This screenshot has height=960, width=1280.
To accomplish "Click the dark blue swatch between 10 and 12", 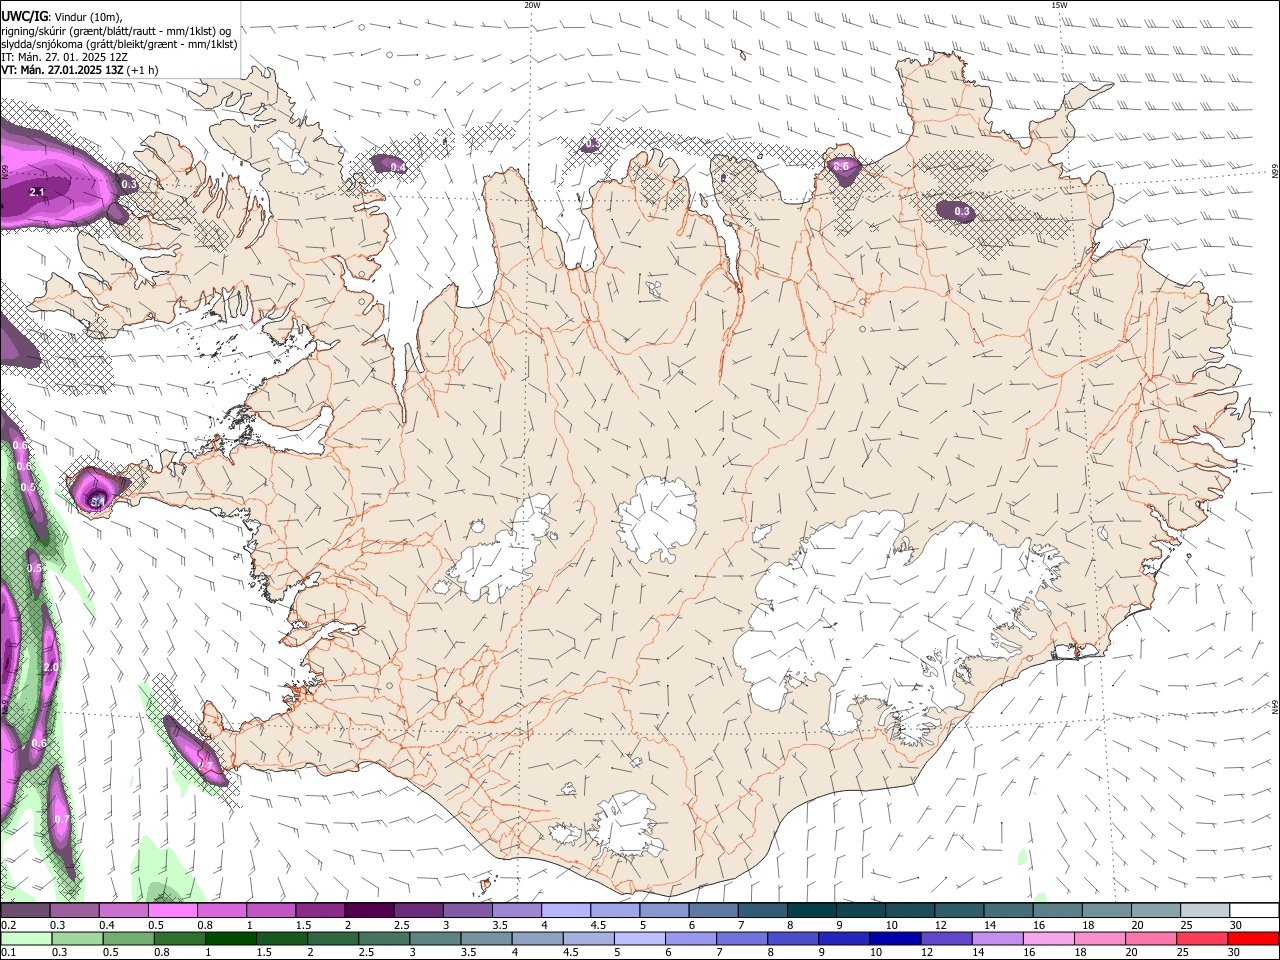I will 894,938.
